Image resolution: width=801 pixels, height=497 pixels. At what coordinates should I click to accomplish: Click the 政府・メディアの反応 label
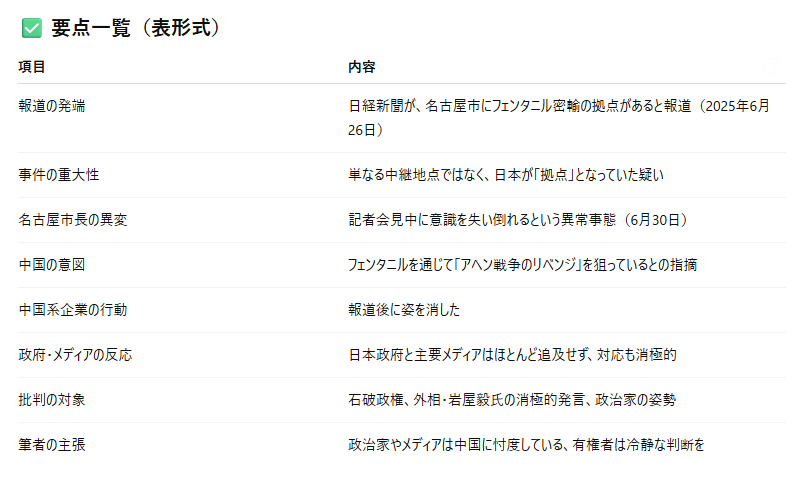tap(75, 354)
